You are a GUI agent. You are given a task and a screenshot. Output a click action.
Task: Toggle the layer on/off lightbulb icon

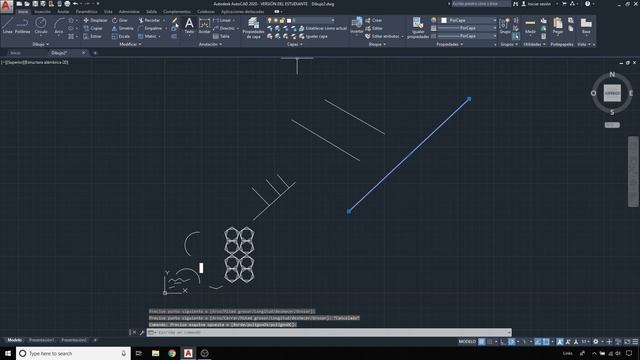click(269, 20)
